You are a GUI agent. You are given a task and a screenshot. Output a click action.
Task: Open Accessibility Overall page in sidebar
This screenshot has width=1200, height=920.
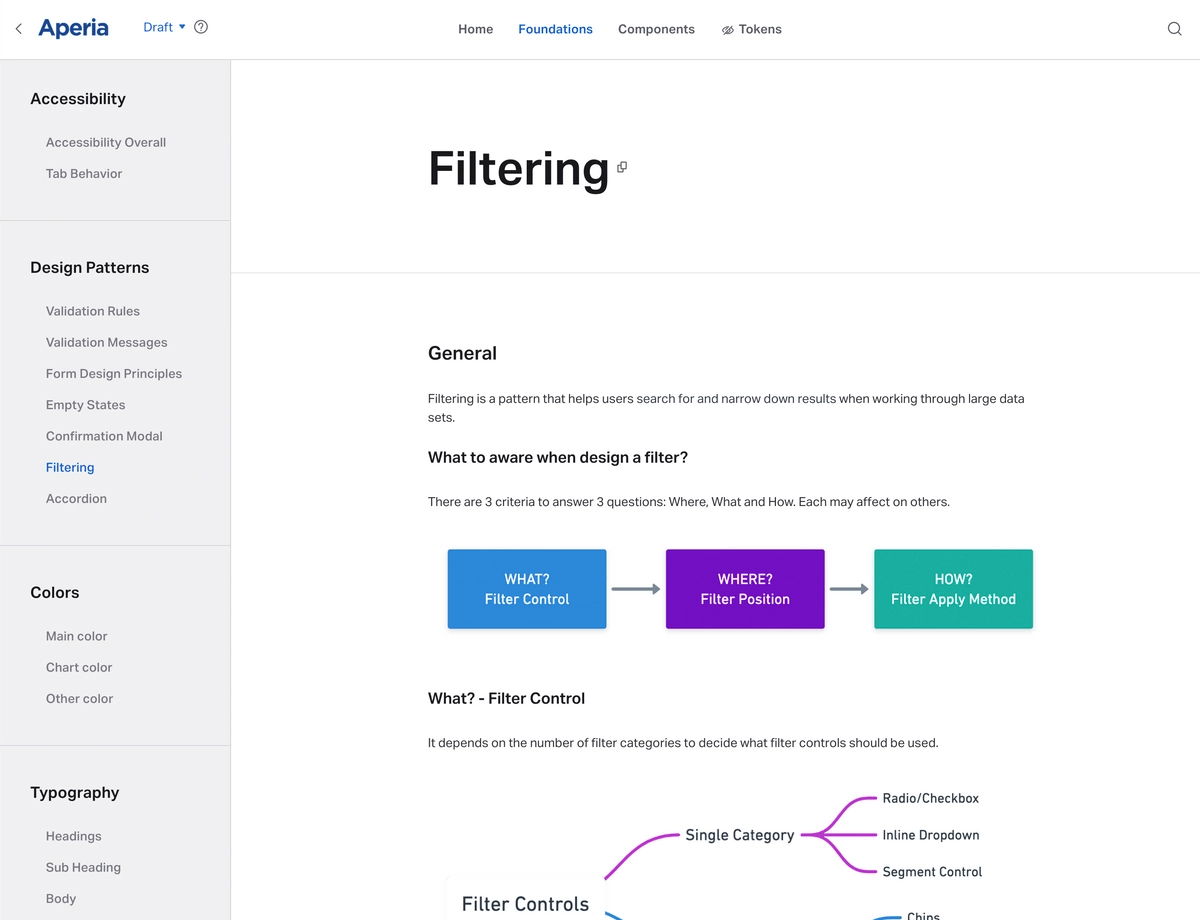pyautogui.click(x=106, y=142)
